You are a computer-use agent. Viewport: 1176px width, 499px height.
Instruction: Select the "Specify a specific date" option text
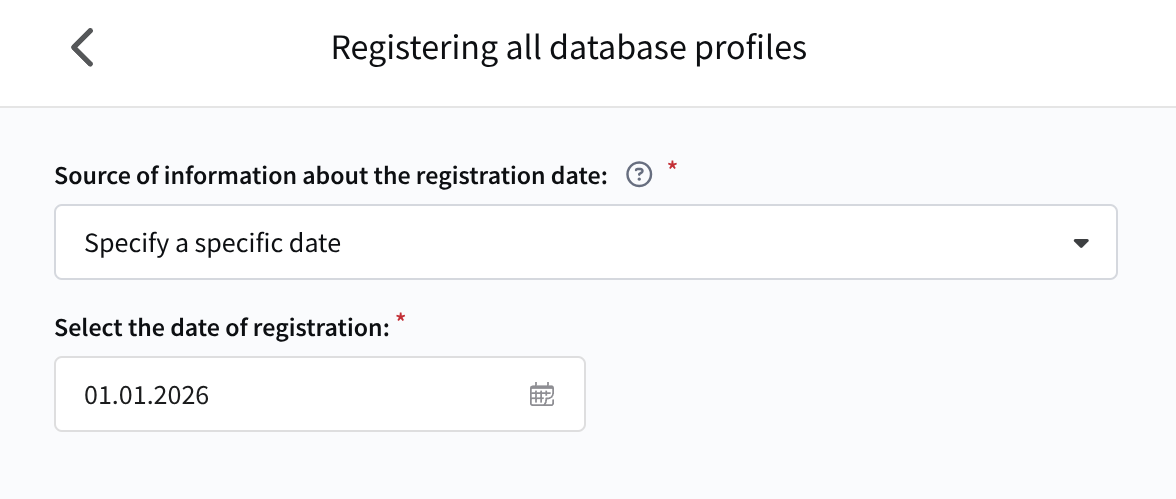[x=212, y=243]
